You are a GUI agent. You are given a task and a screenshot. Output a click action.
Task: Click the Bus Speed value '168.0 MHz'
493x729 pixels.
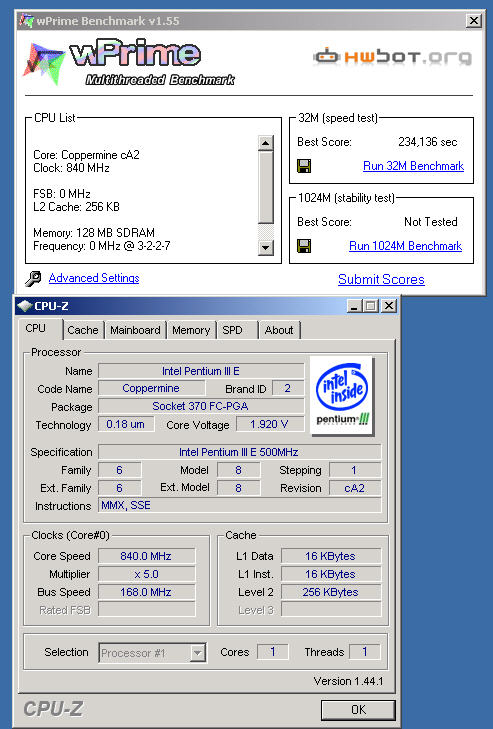pyautogui.click(x=146, y=592)
